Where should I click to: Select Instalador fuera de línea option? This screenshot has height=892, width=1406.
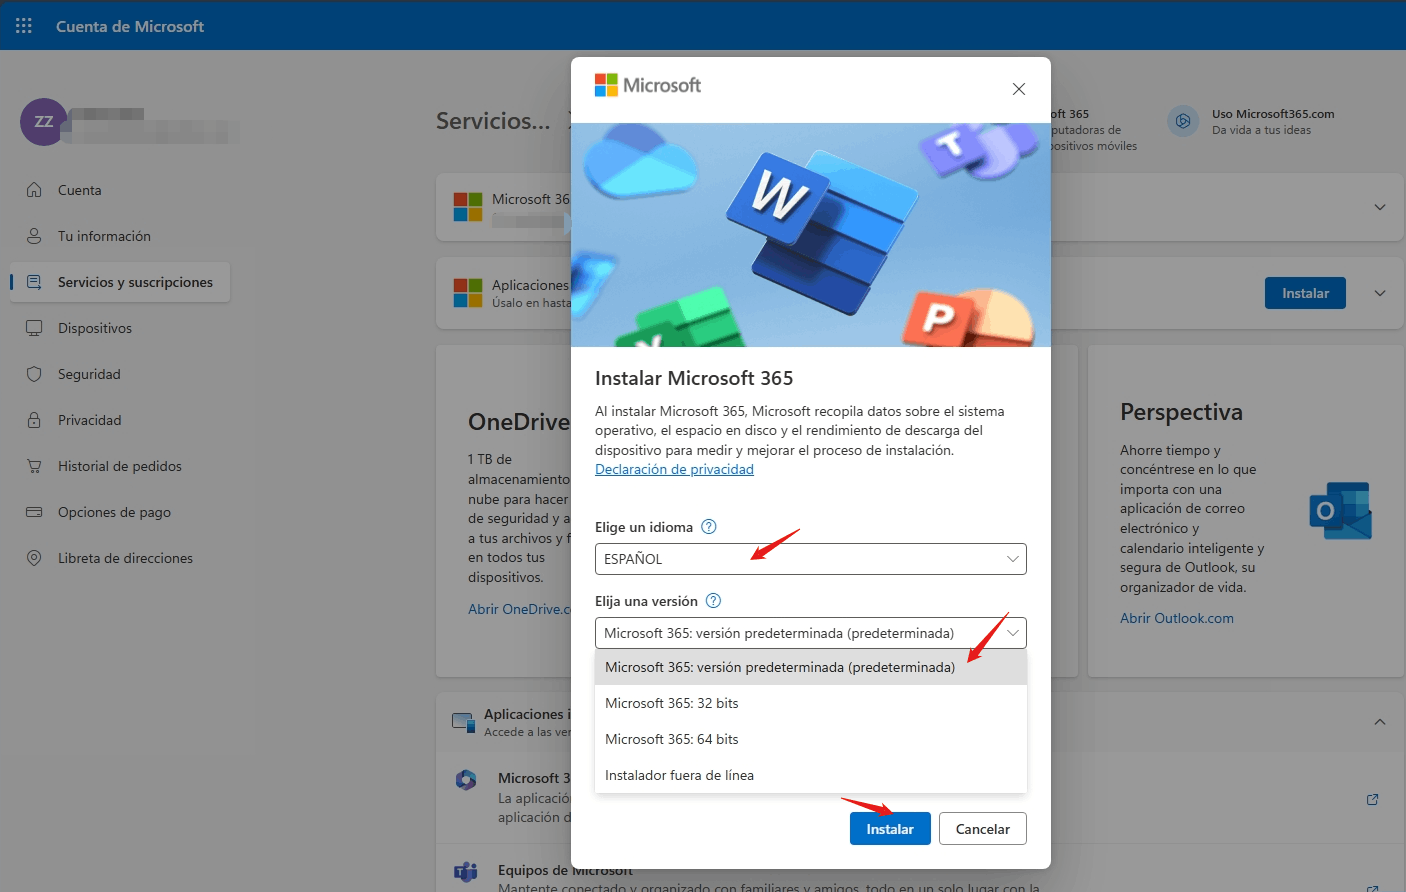(811, 775)
